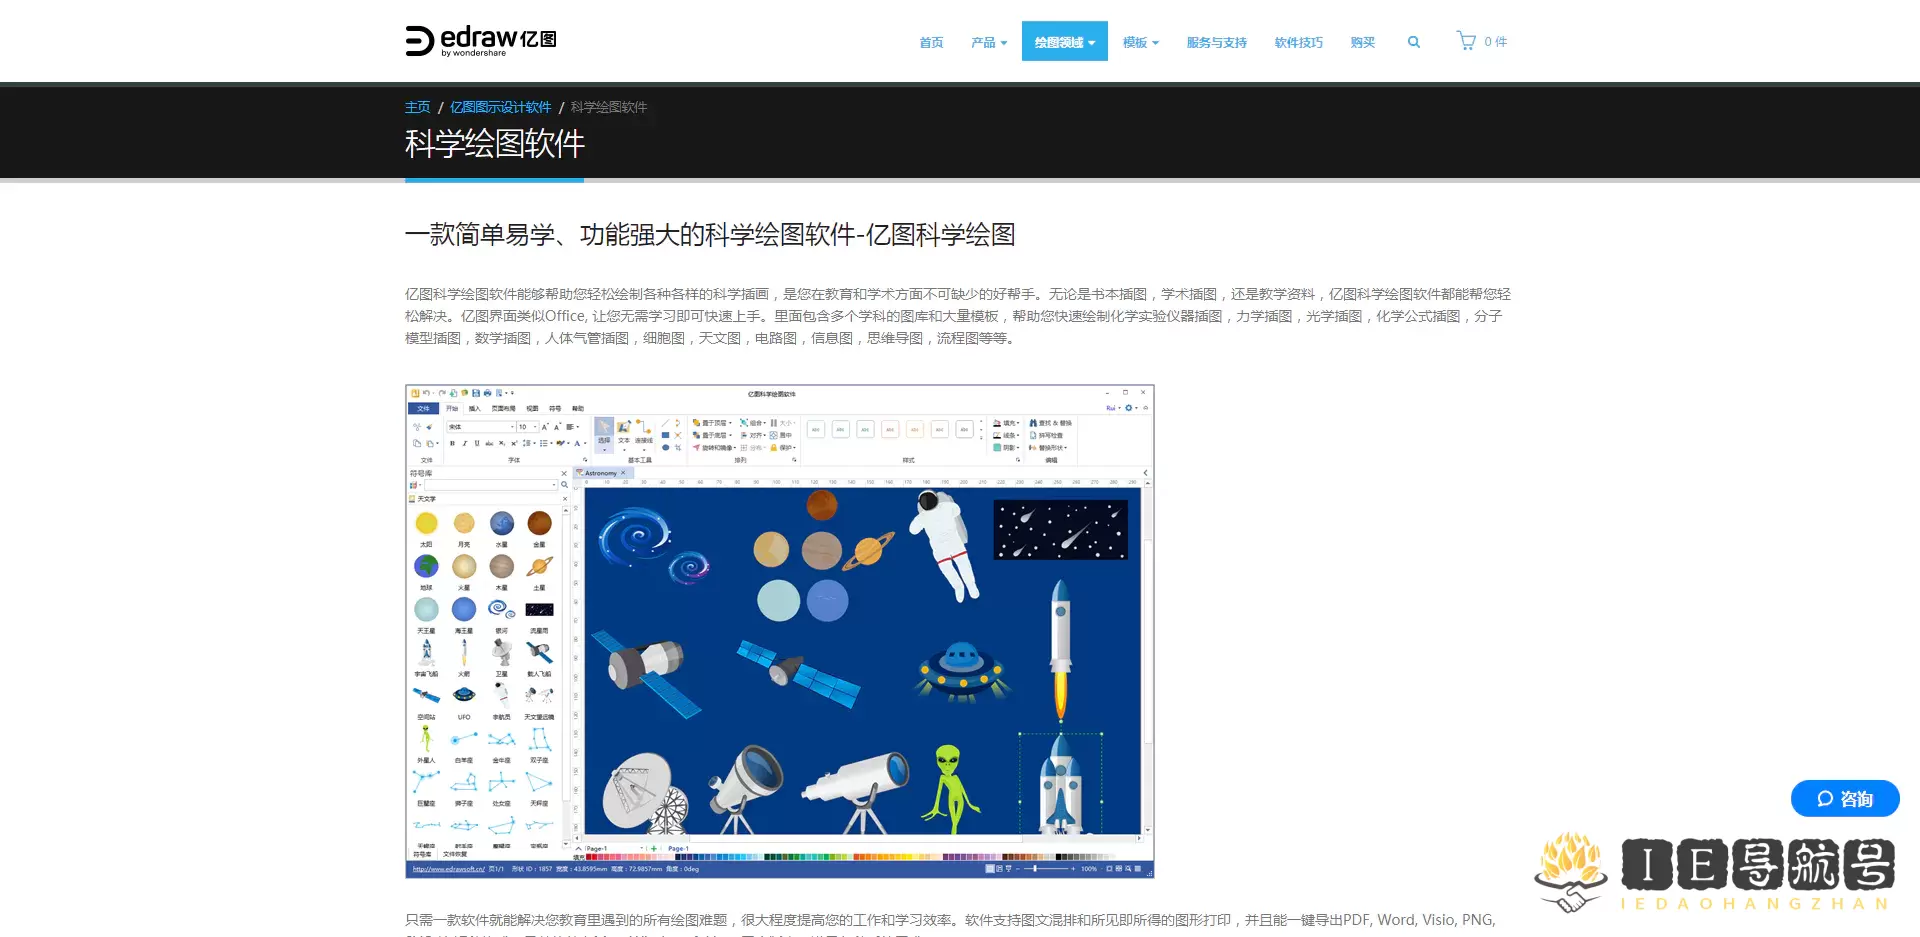Click the 连接线 connector tool in the ribbon
Image resolution: width=1920 pixels, height=937 pixels.
(x=644, y=432)
